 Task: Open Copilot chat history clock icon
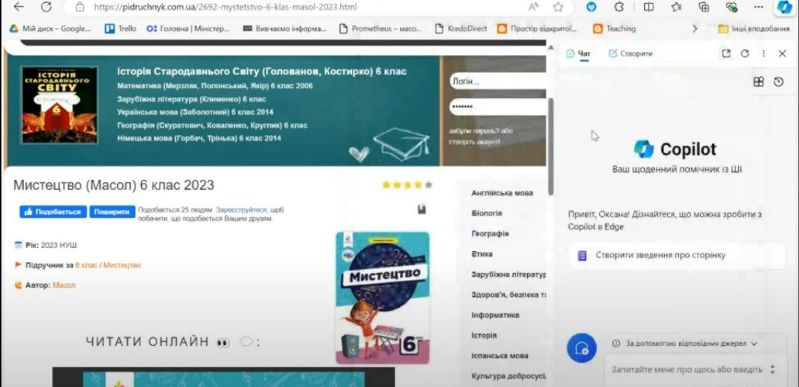(x=778, y=82)
